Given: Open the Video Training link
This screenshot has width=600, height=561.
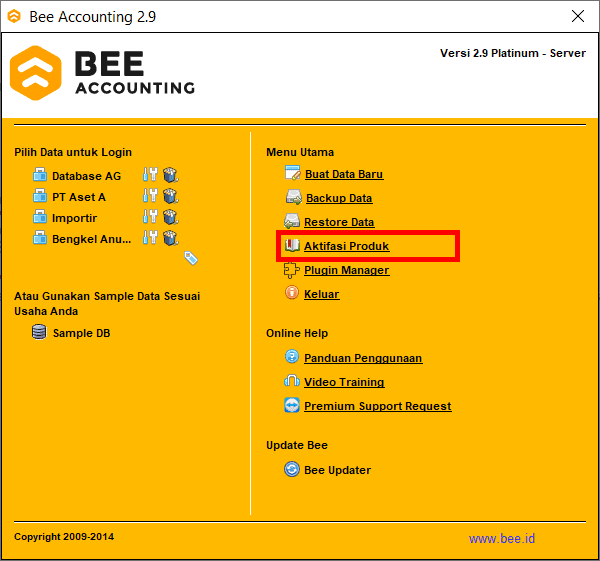Looking at the screenshot, I should tap(344, 382).
